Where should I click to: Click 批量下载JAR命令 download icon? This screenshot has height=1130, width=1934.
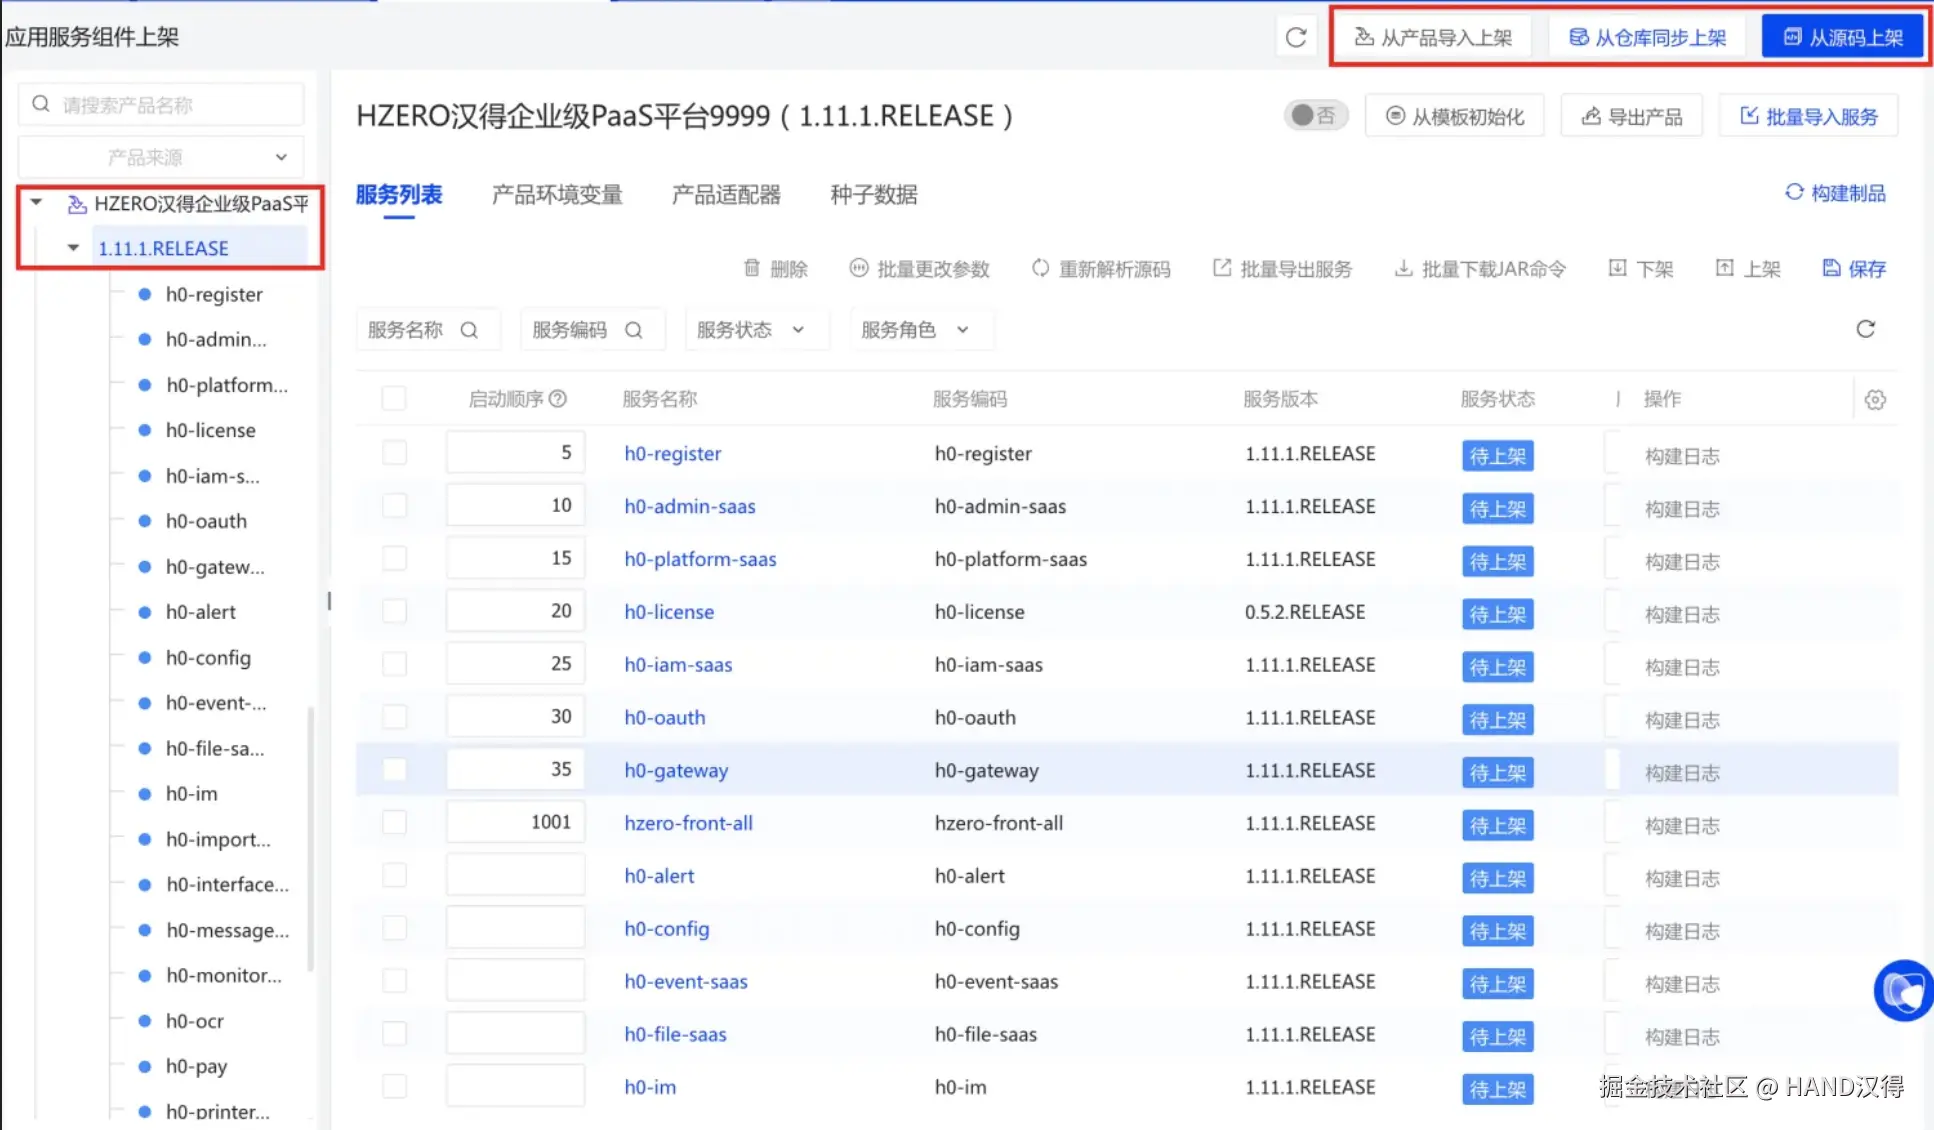click(x=1403, y=268)
